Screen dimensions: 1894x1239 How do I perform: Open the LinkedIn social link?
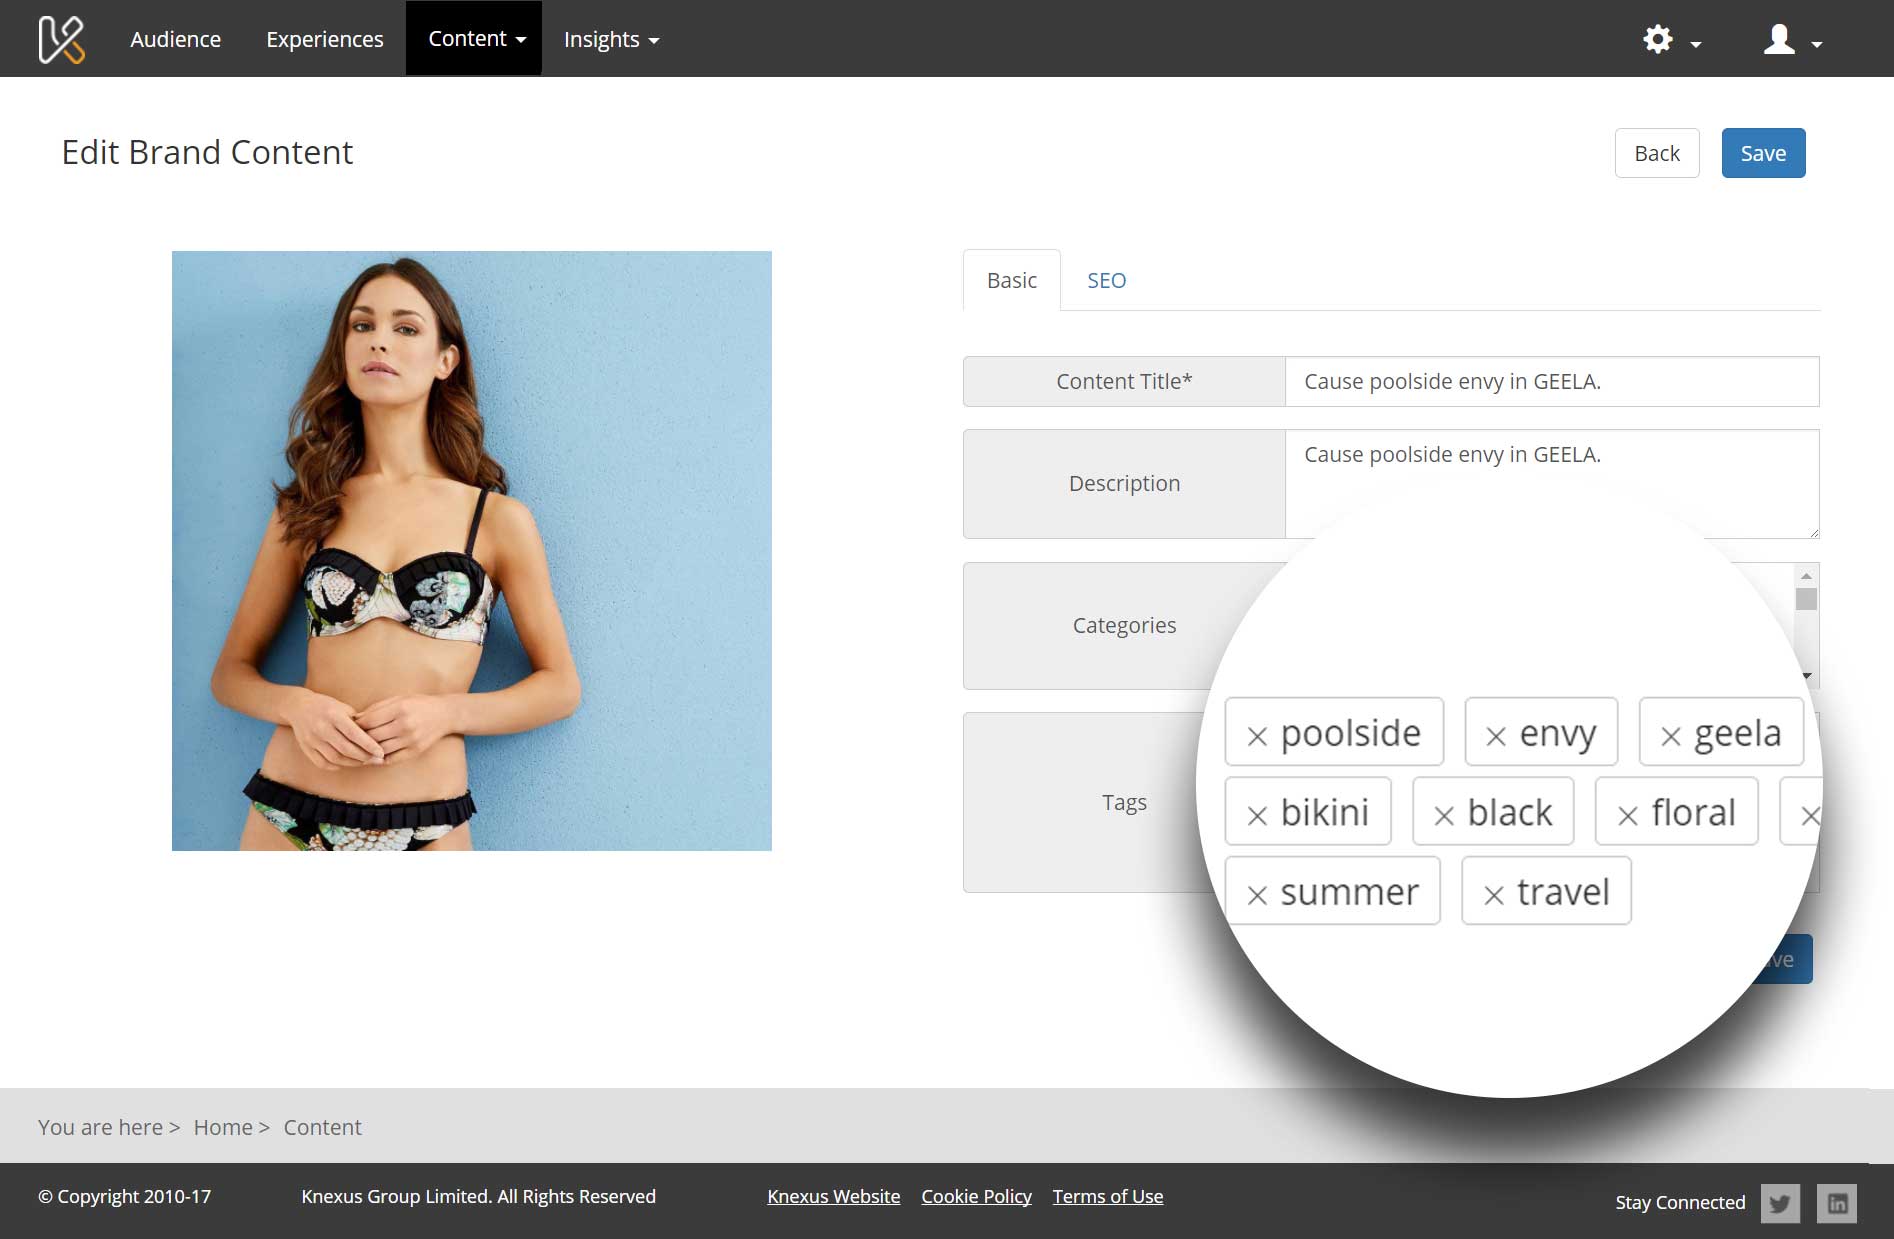coord(1837,1203)
